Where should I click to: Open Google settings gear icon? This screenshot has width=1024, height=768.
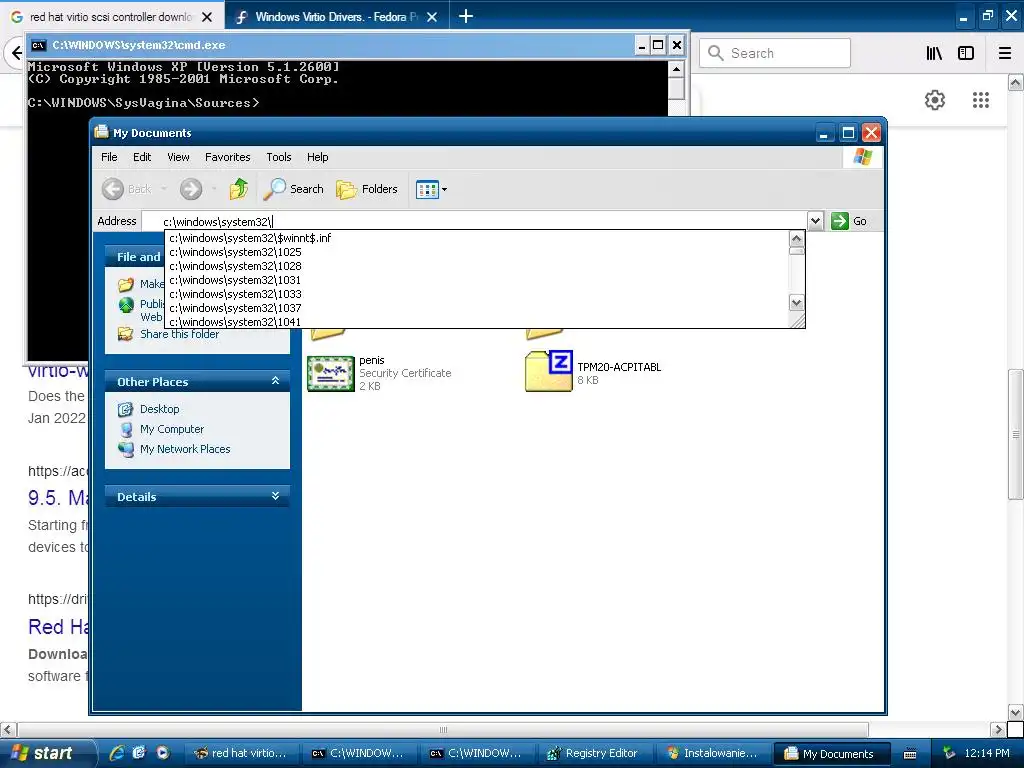coord(935,100)
